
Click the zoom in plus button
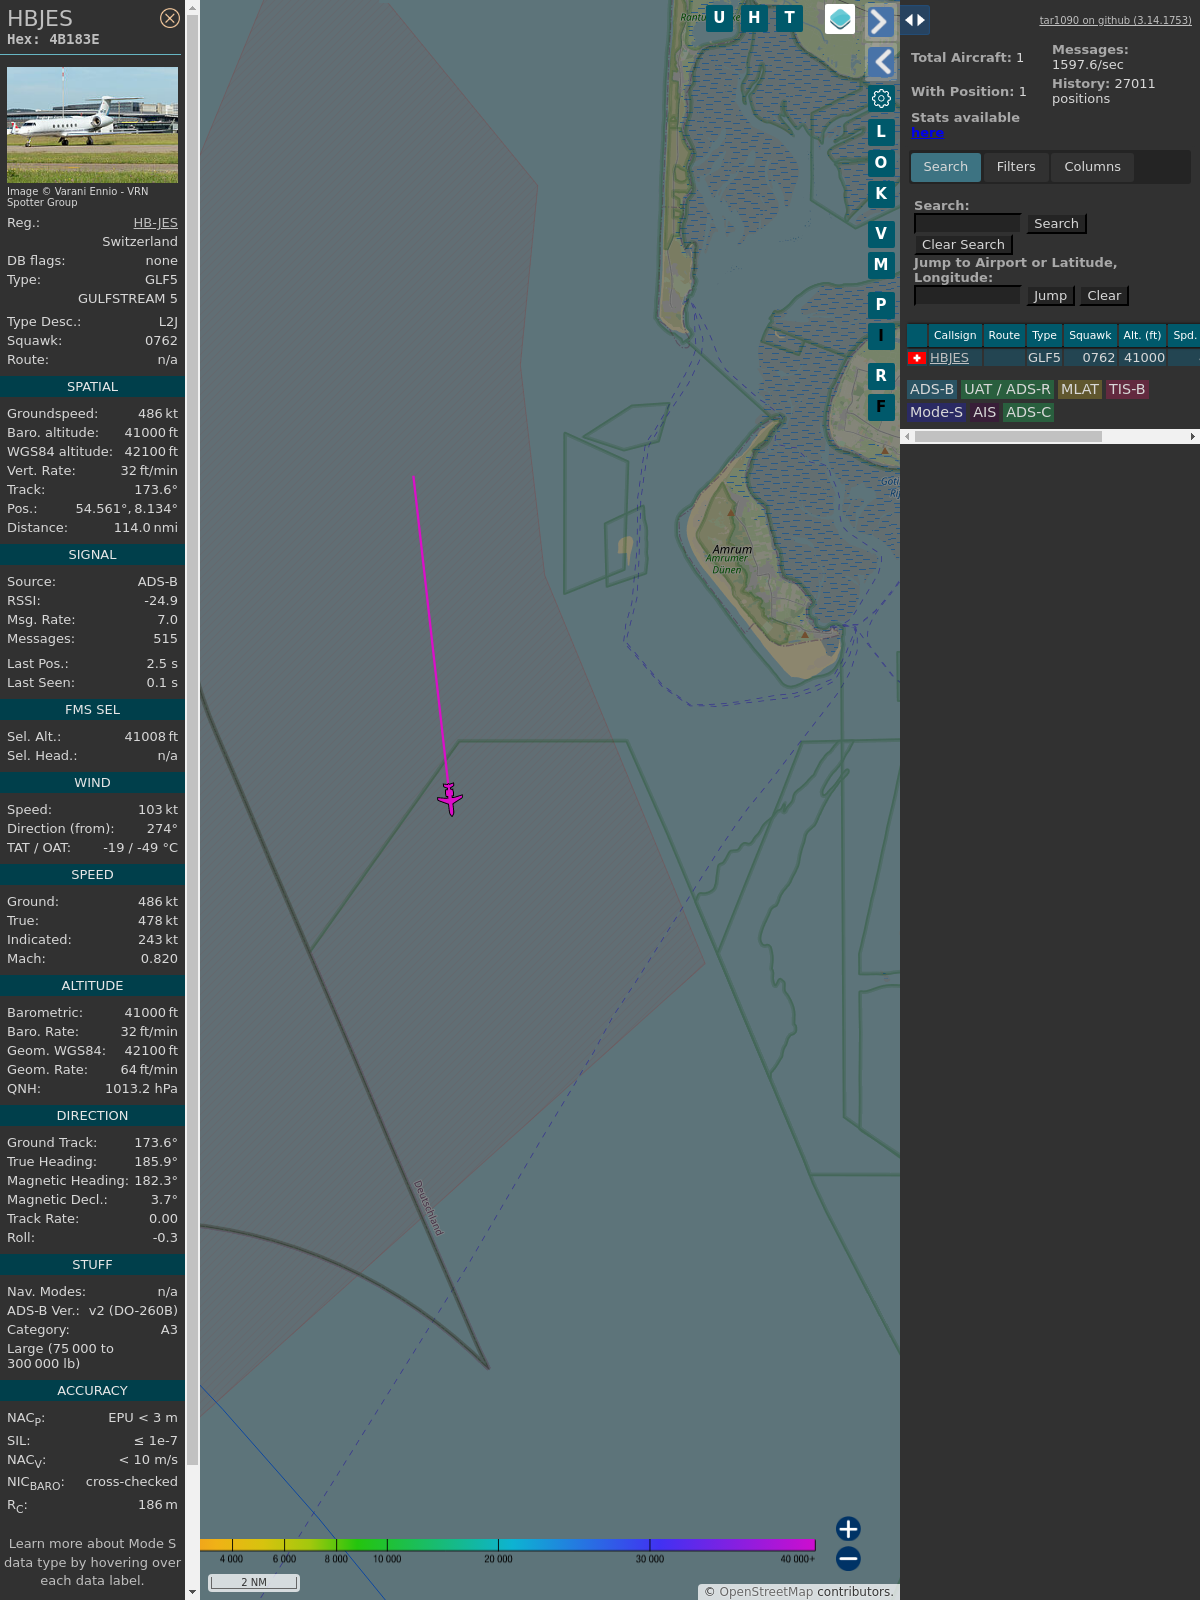click(x=848, y=1528)
